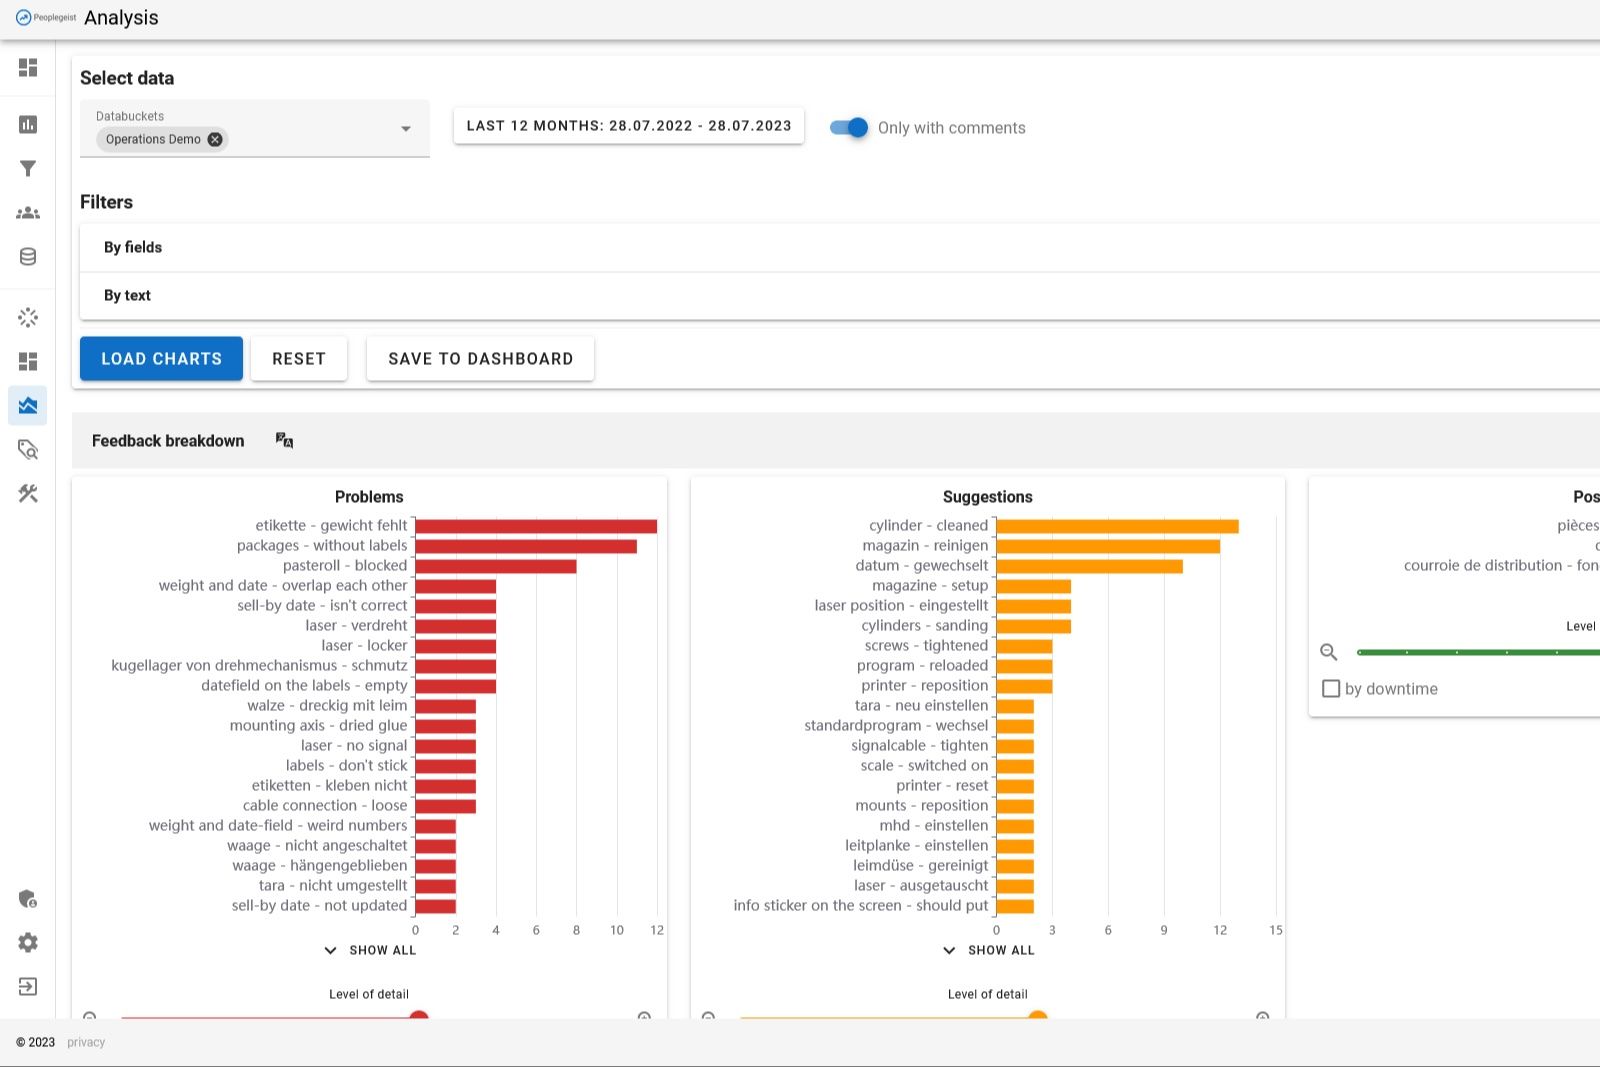Click the 'magazin - reinigen' label

pyautogui.click(x=925, y=545)
